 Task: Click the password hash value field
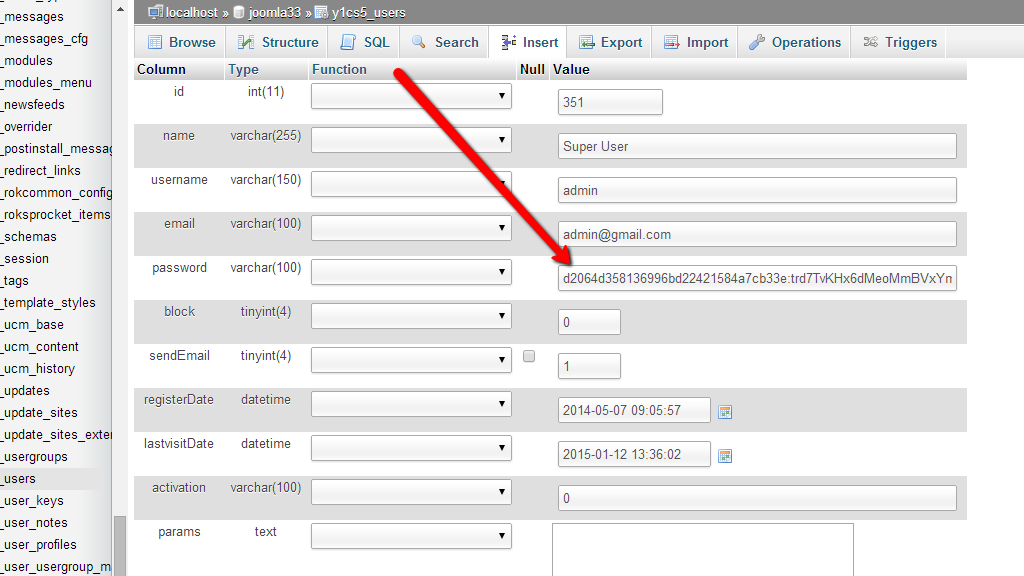click(757, 278)
